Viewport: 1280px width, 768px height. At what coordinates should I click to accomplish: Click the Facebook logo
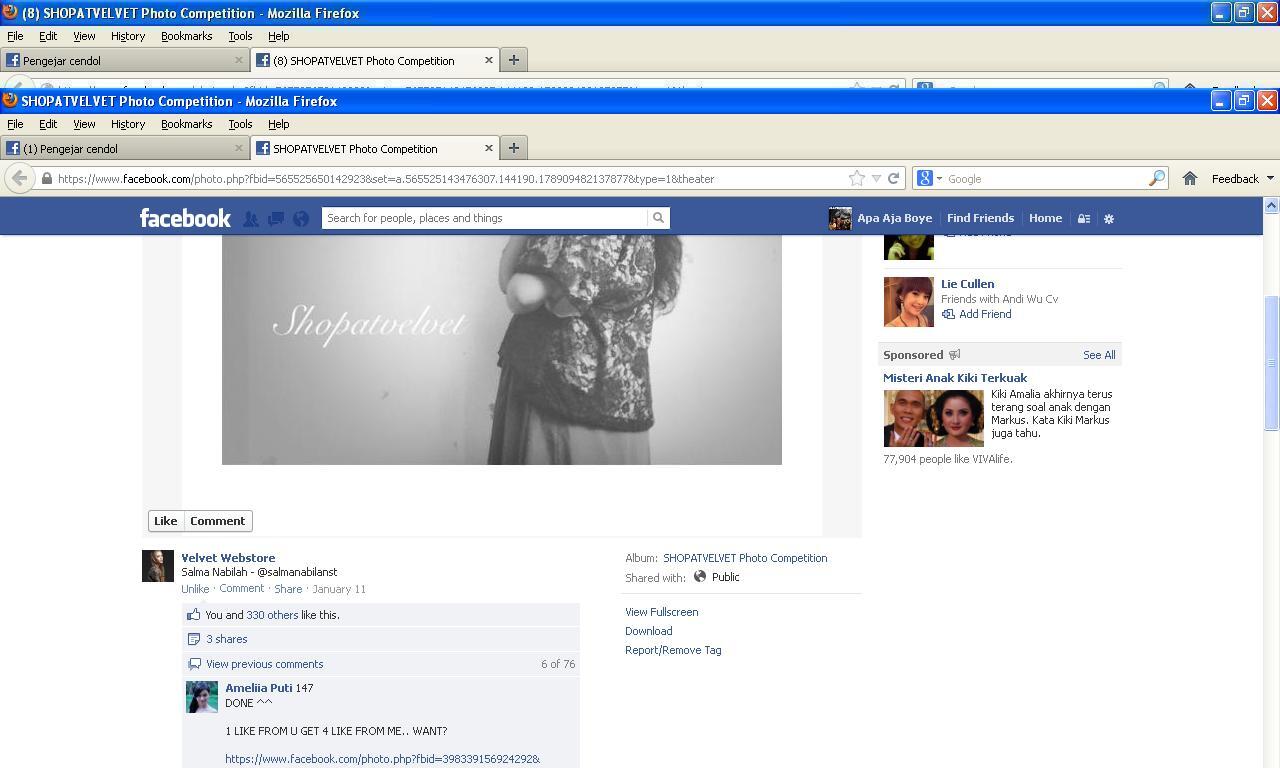pos(185,218)
